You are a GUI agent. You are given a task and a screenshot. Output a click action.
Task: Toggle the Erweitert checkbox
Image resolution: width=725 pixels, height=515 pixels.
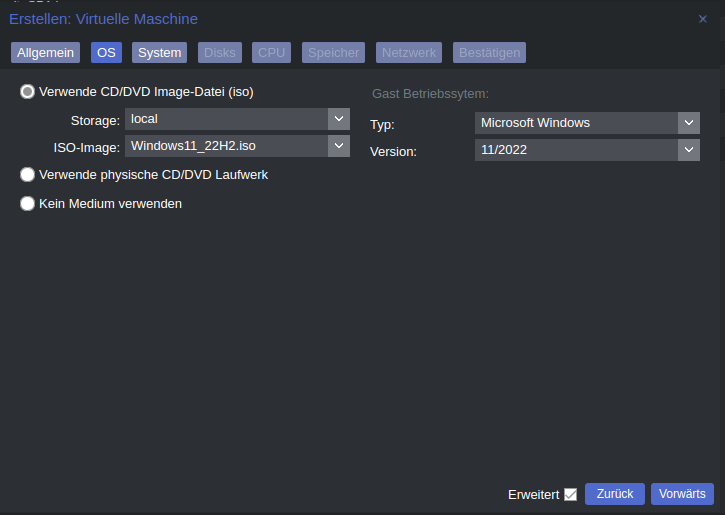tap(571, 495)
